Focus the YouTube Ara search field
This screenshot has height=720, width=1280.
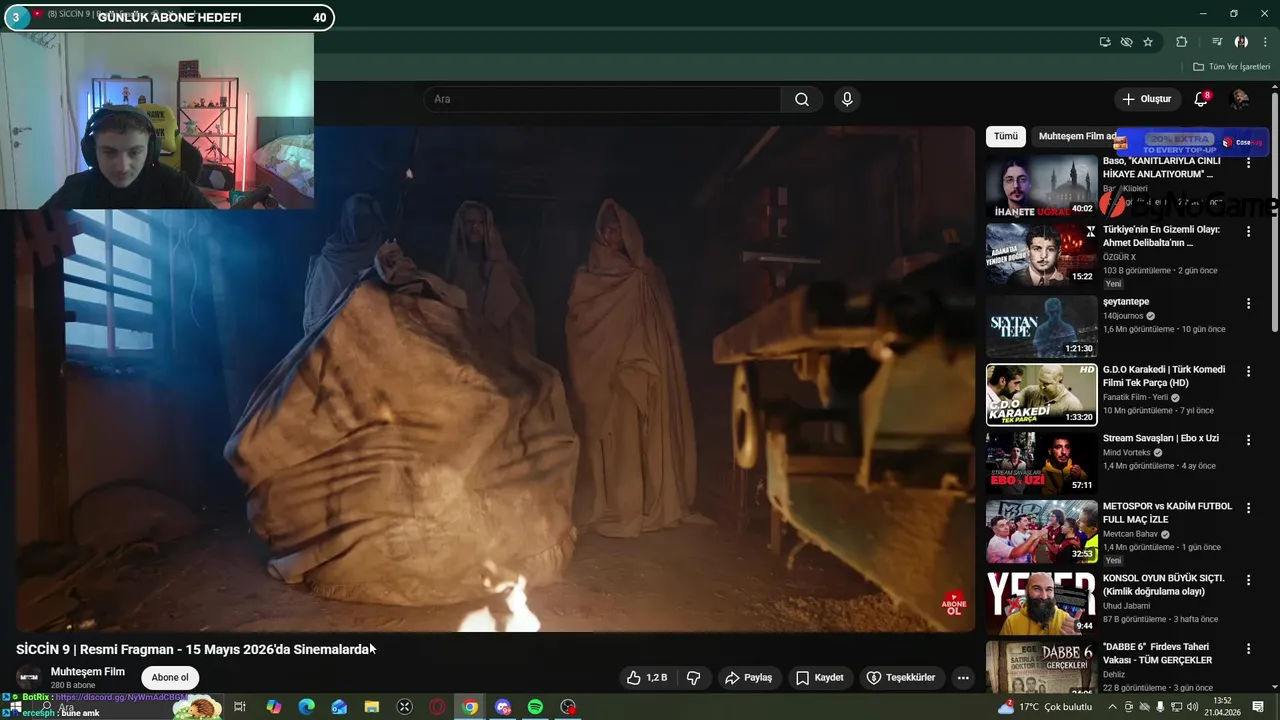[x=602, y=99]
